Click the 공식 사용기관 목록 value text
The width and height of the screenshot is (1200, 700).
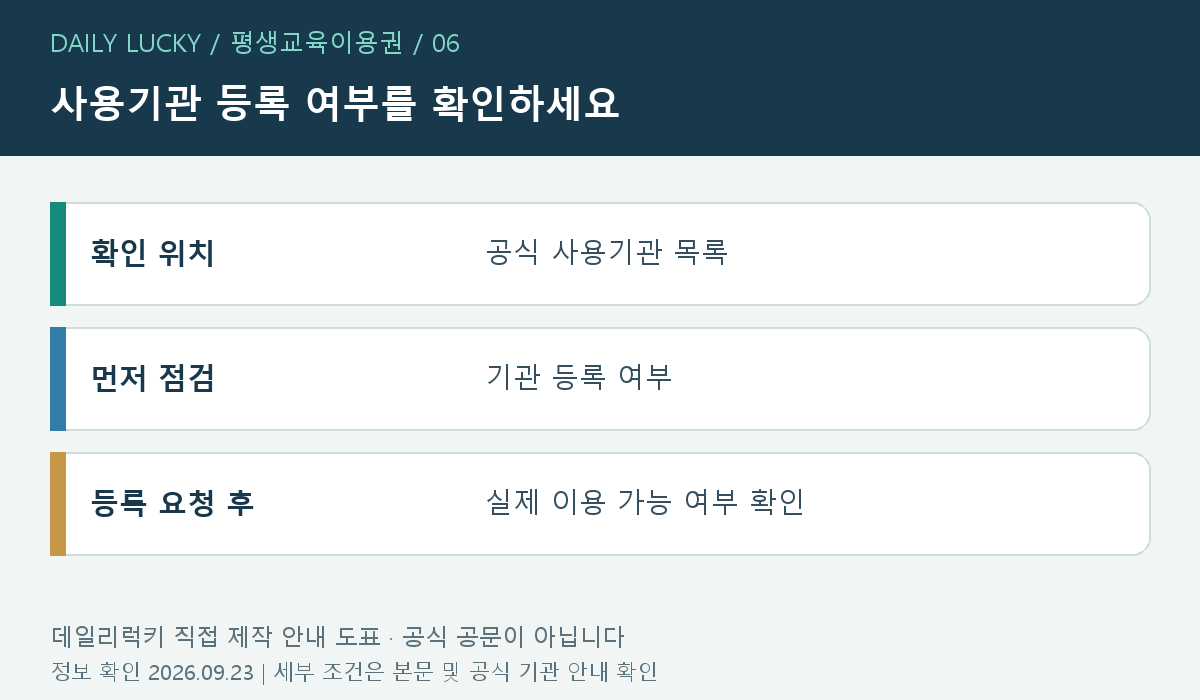tap(607, 252)
